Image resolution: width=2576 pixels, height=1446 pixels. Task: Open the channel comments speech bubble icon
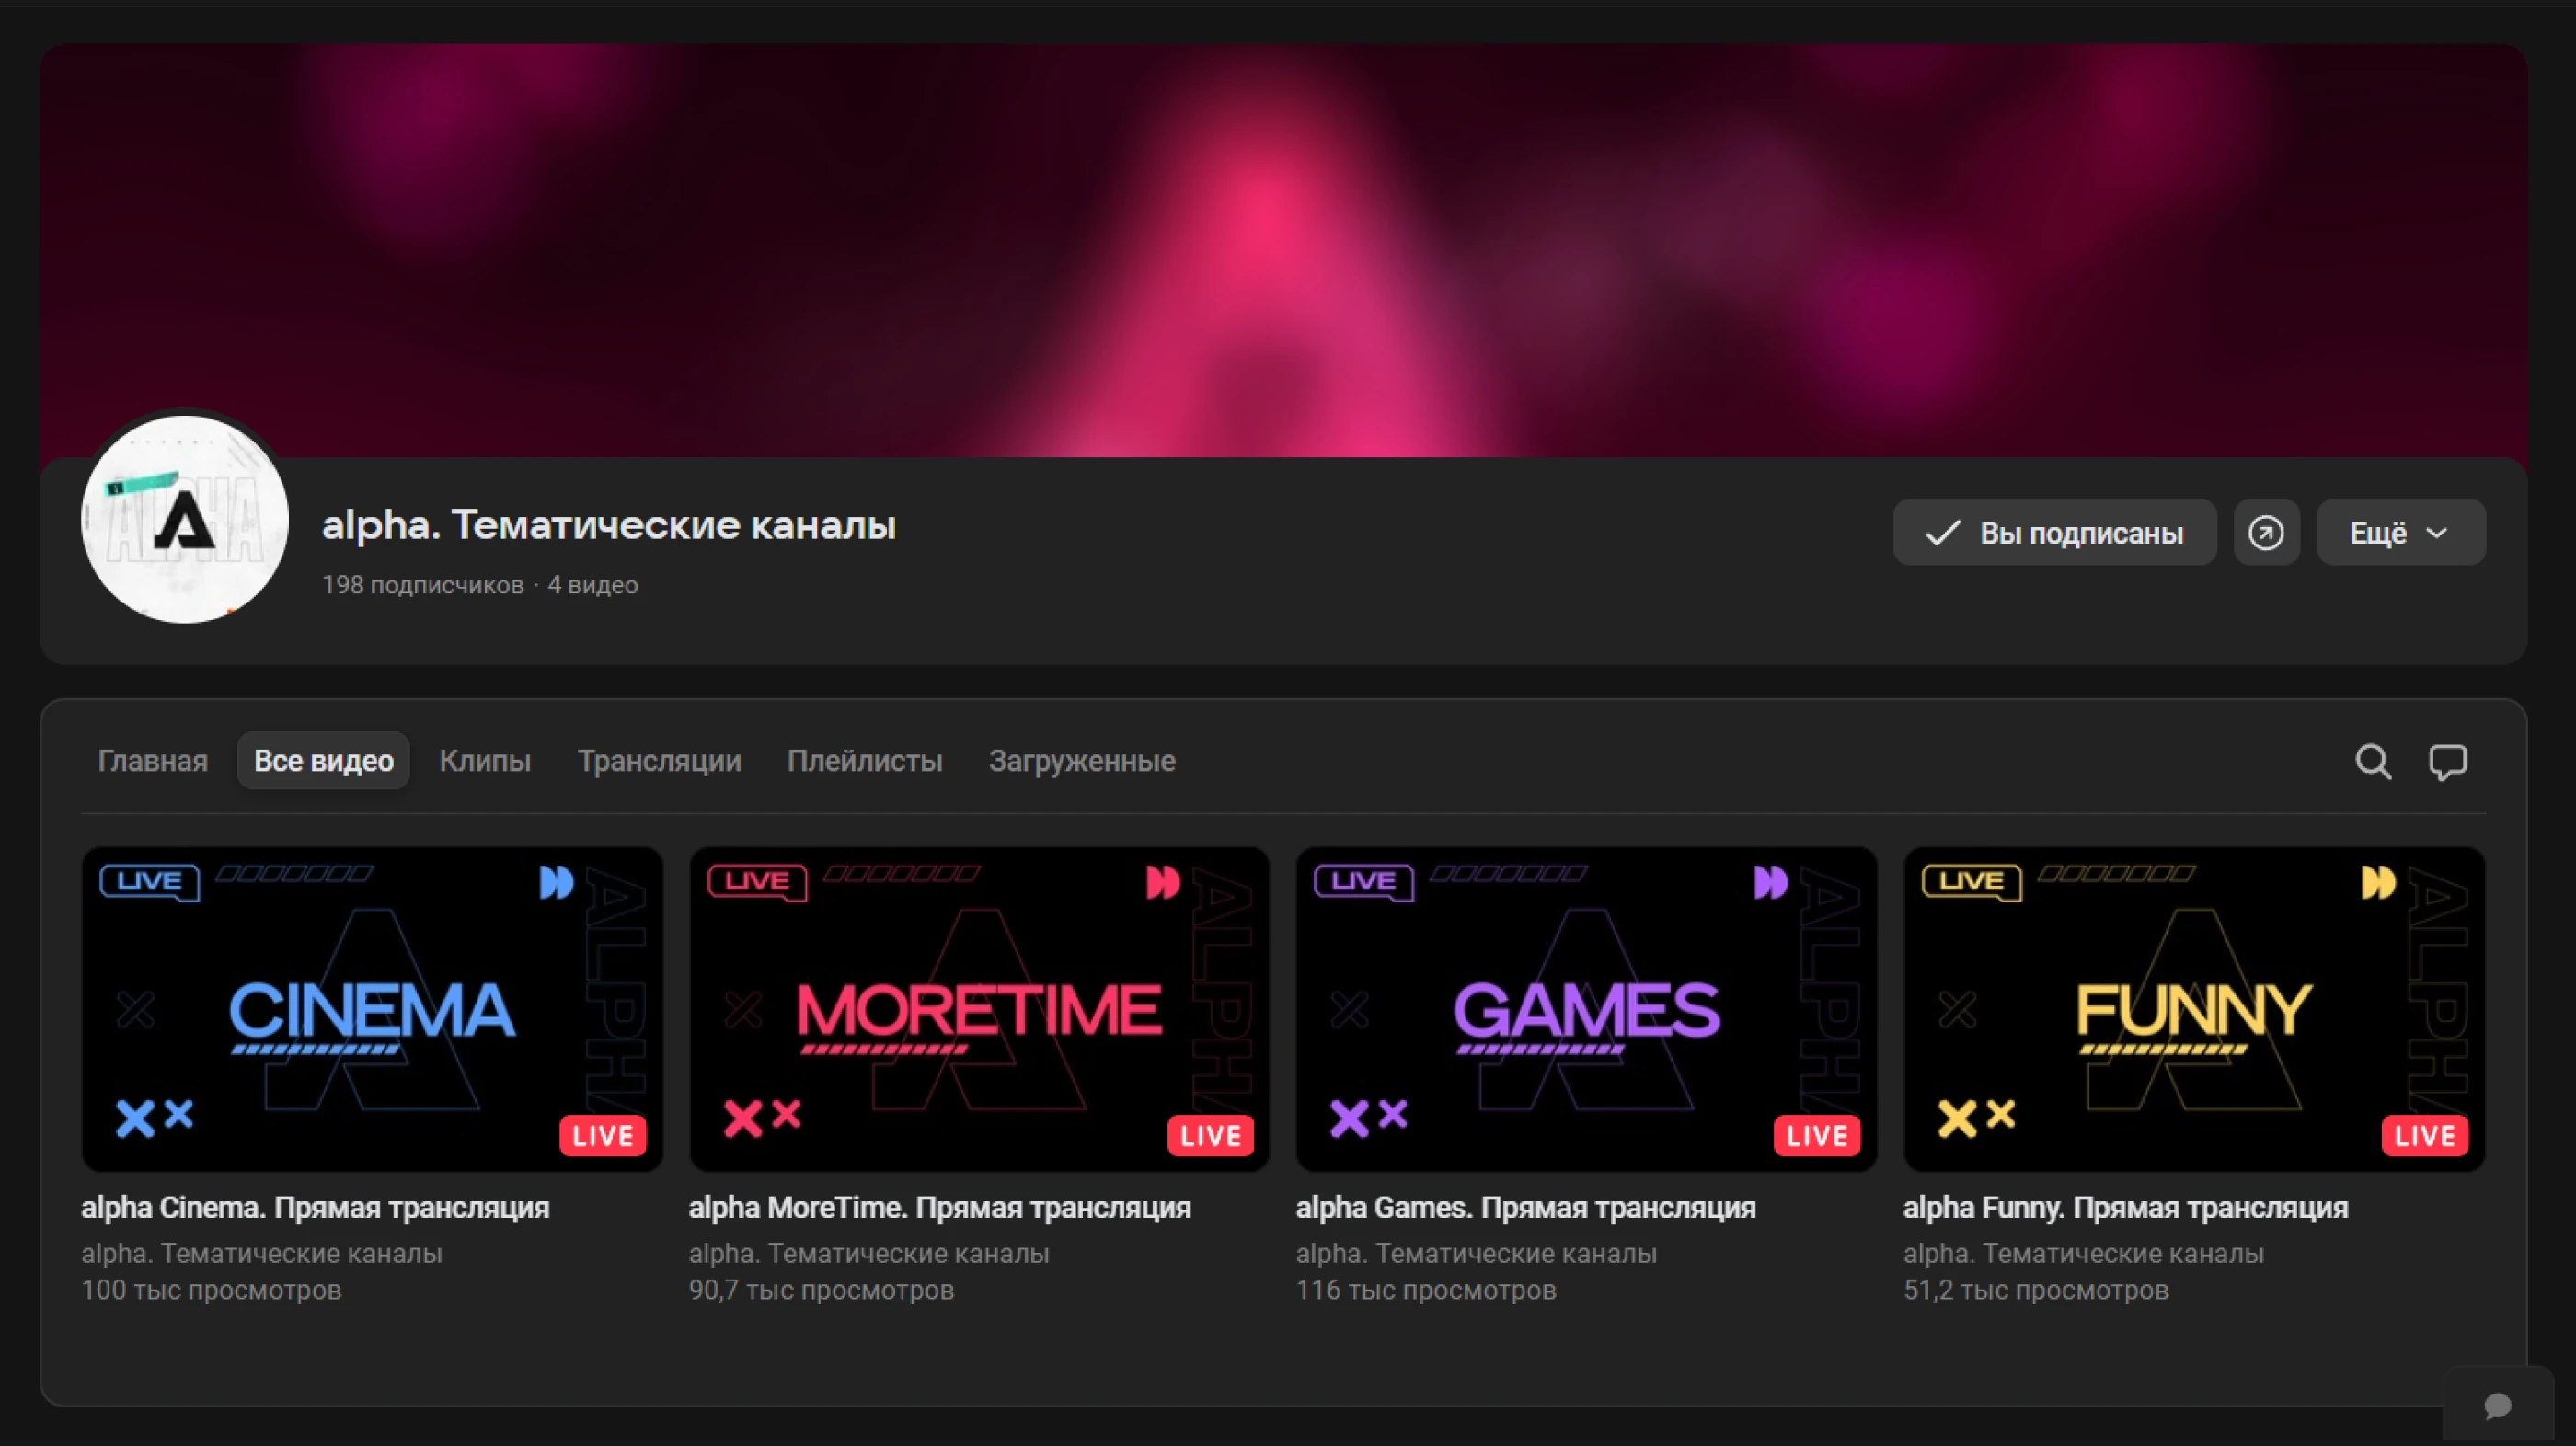click(x=2447, y=762)
